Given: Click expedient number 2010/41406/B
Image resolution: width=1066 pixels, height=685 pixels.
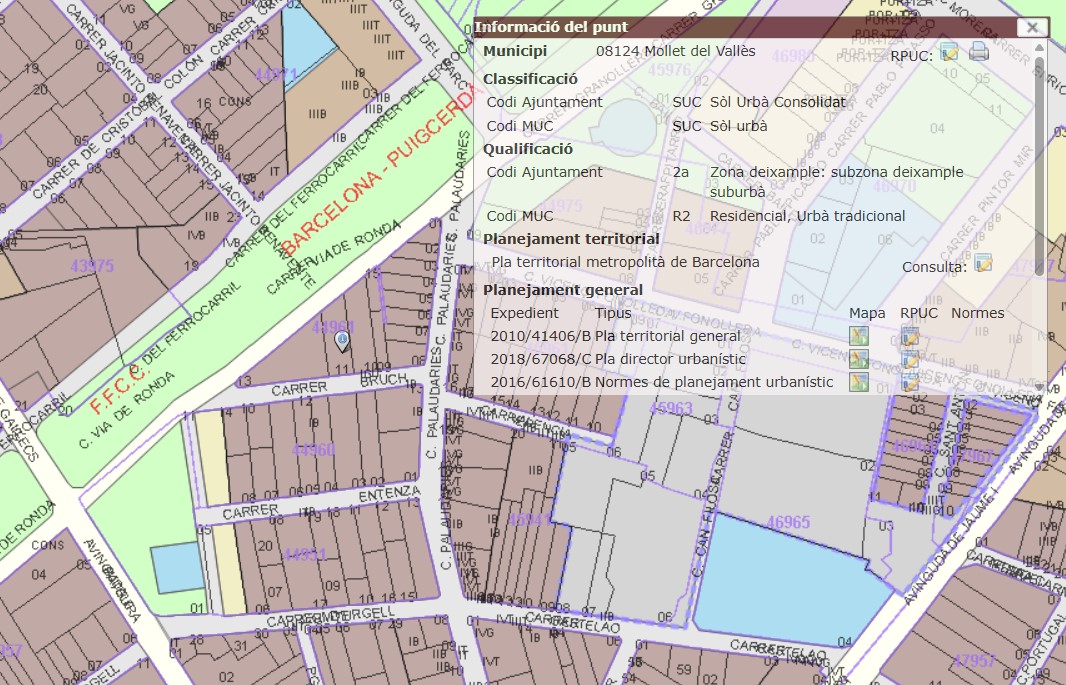Looking at the screenshot, I should coord(540,336).
